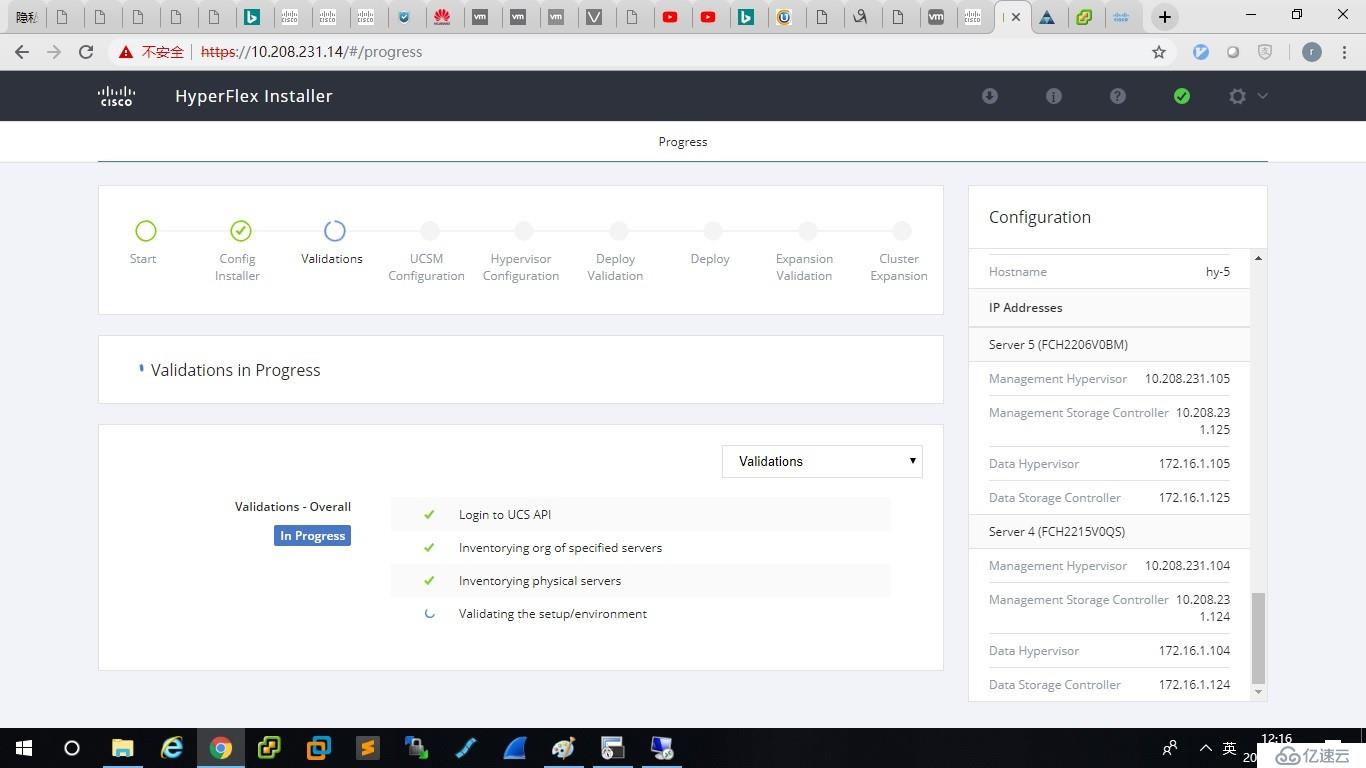Close the active HyperFlex browser tab
1366x768 pixels.
coord(1016,17)
